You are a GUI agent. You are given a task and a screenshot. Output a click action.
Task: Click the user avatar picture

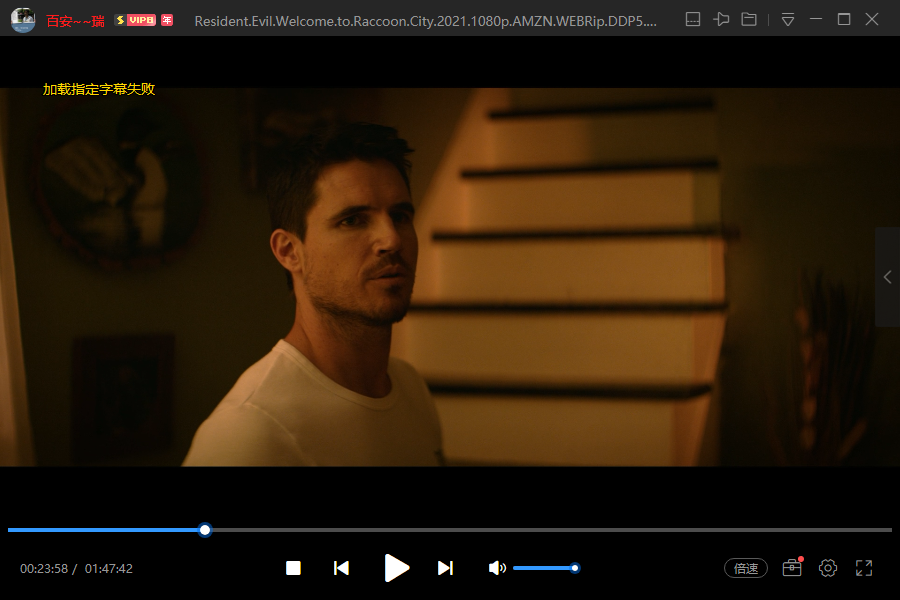point(22,20)
